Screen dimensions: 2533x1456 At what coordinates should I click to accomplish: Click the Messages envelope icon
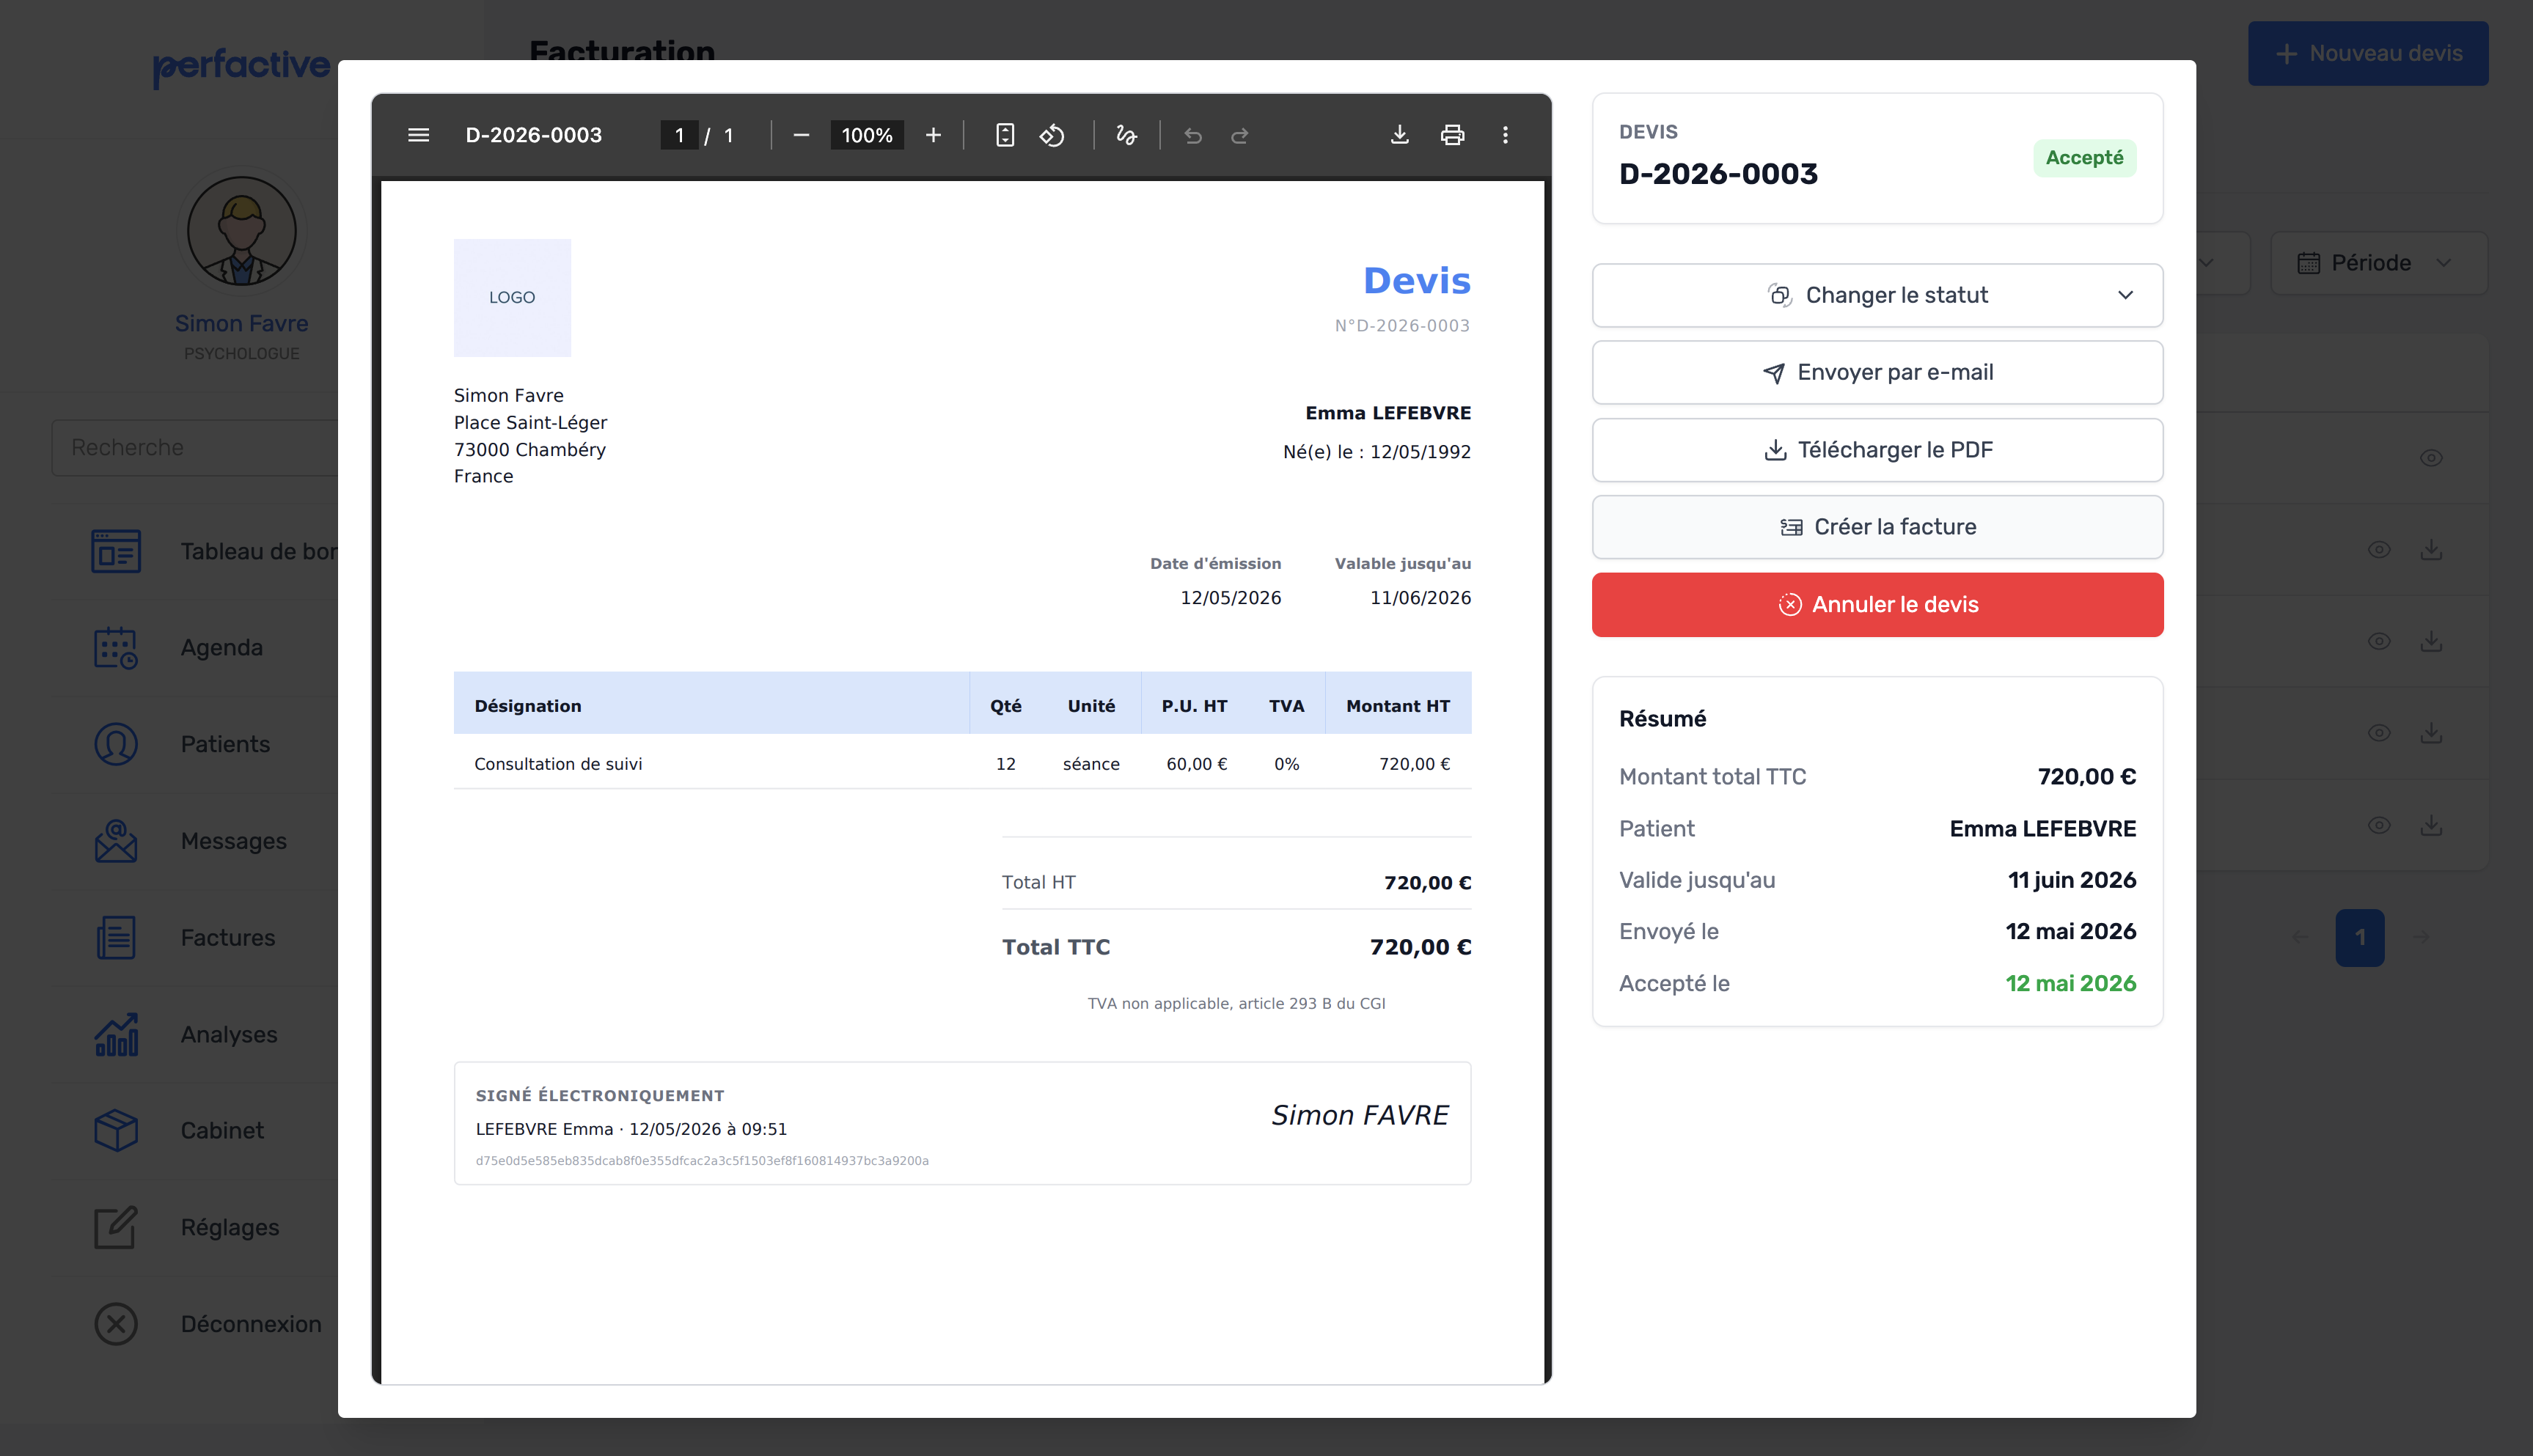[116, 841]
